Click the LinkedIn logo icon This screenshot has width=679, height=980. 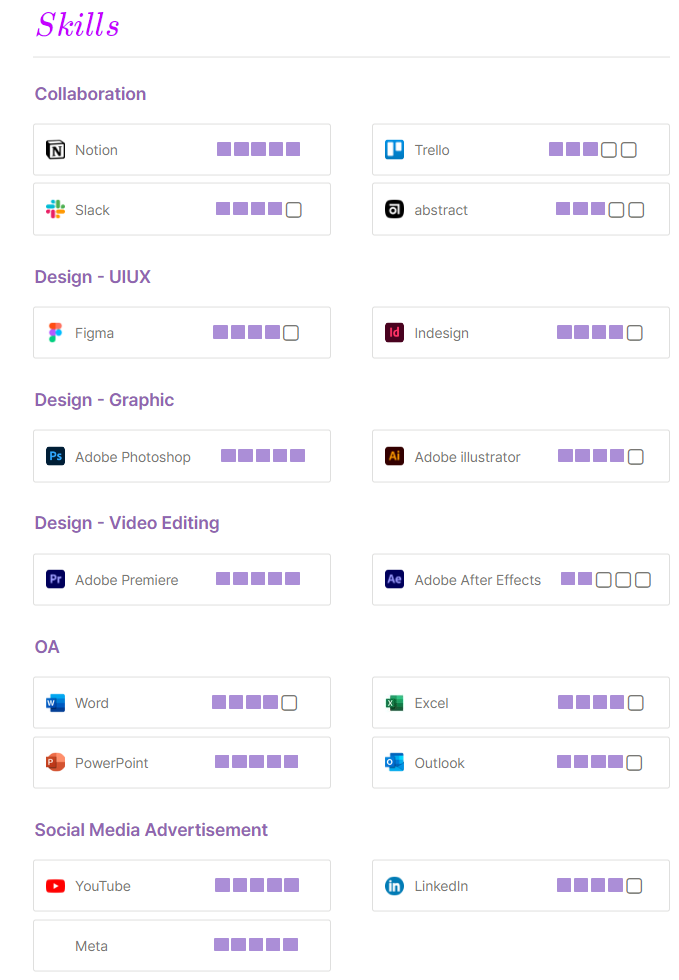tap(395, 886)
